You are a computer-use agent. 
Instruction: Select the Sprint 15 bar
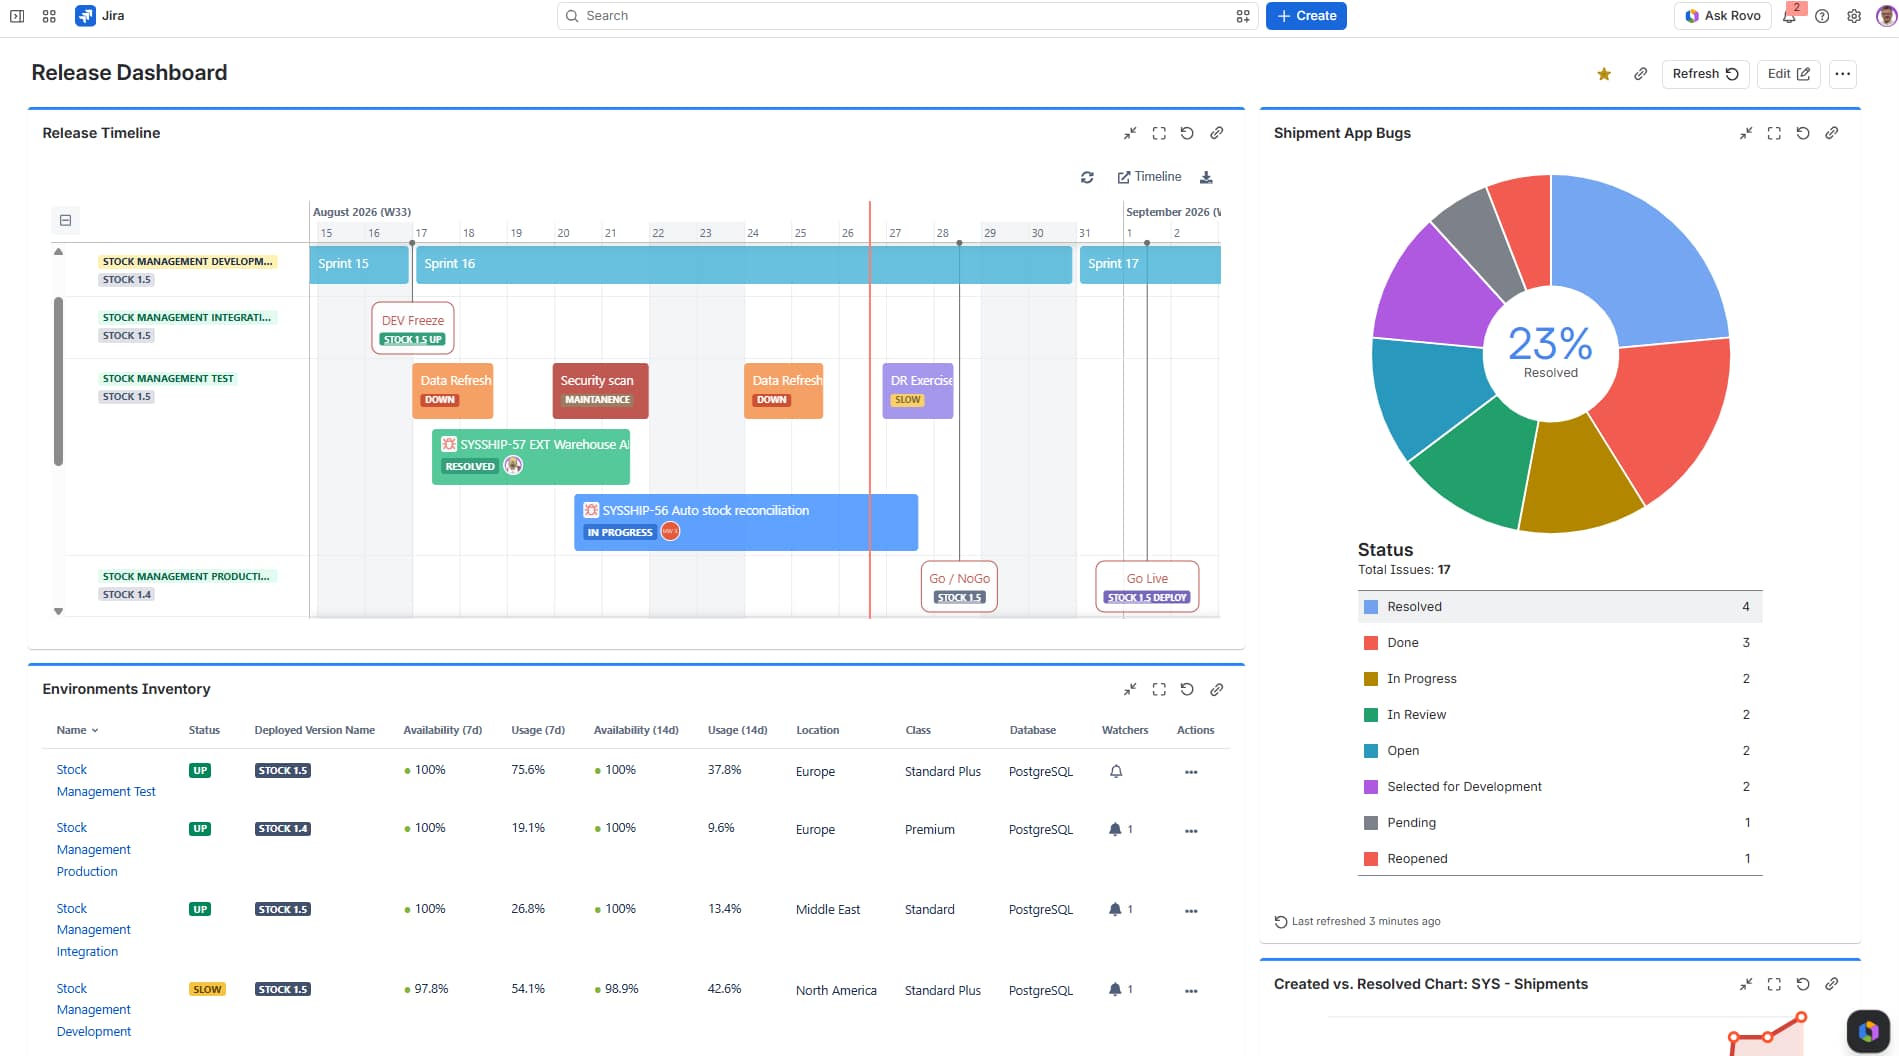[x=359, y=264]
